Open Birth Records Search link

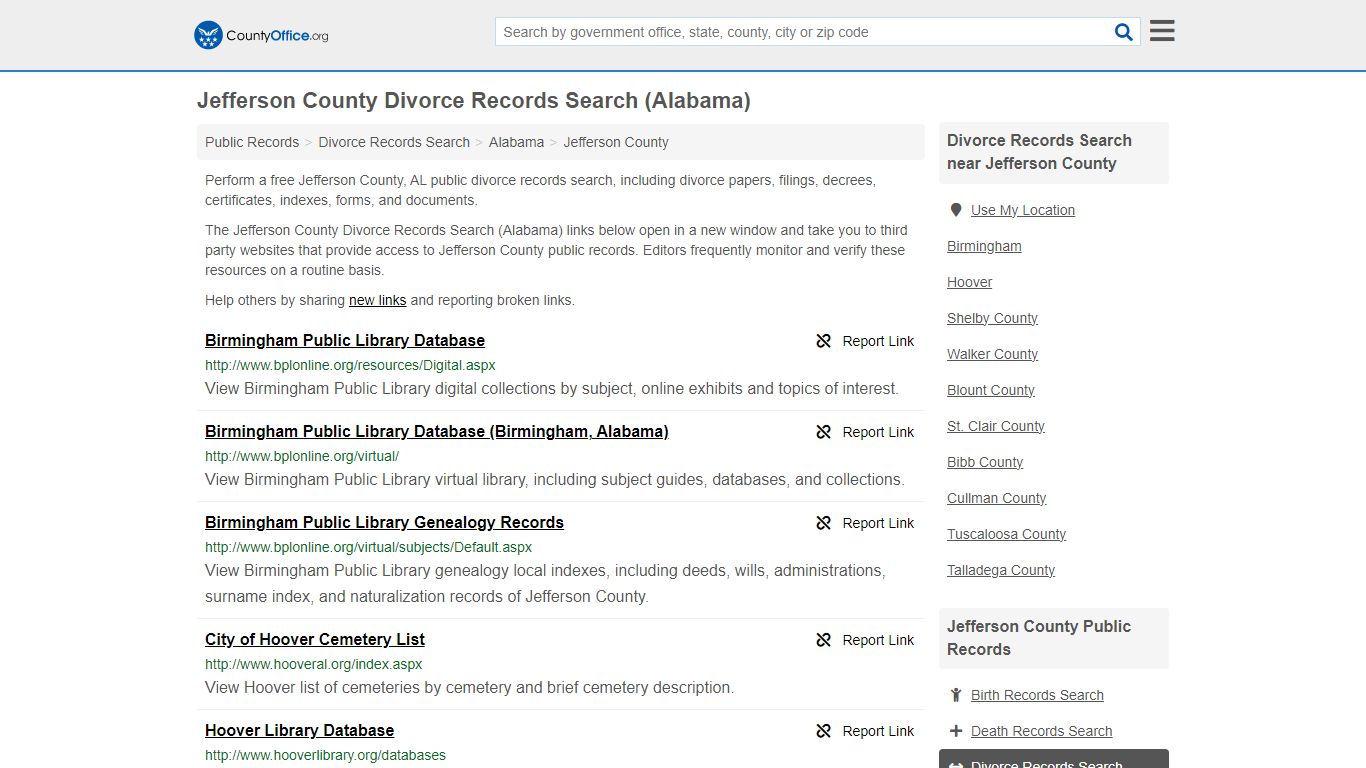pos(1037,695)
